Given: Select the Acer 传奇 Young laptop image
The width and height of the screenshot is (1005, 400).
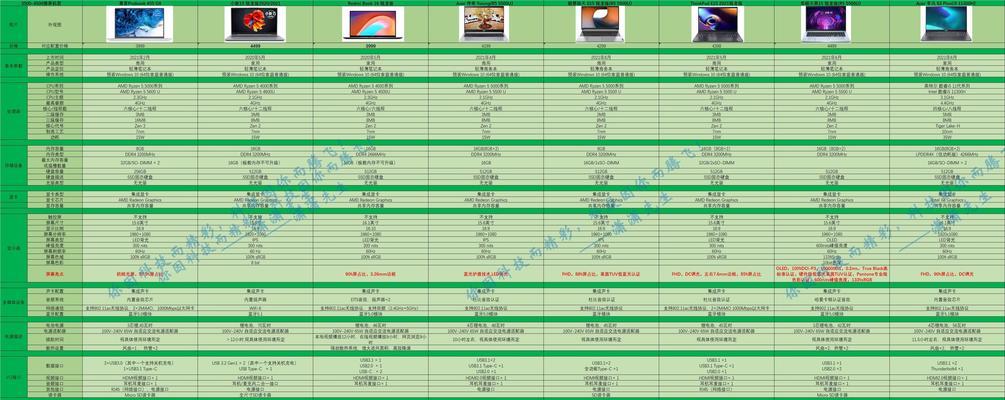Looking at the screenshot, I should [485, 24].
